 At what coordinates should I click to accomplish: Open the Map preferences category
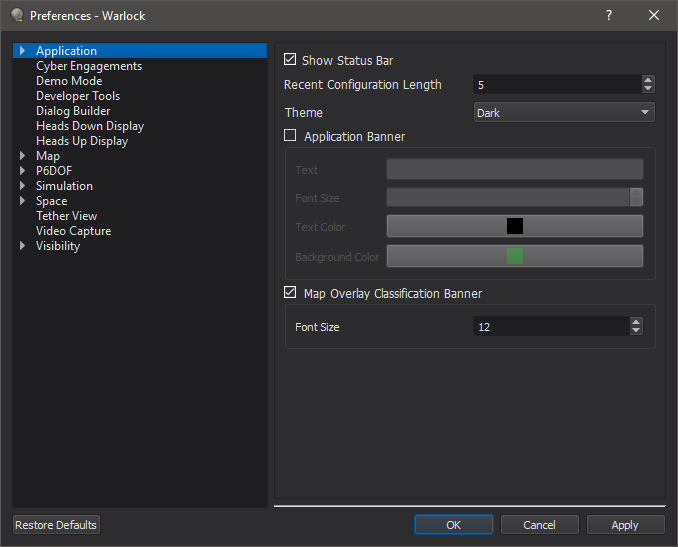coord(48,156)
